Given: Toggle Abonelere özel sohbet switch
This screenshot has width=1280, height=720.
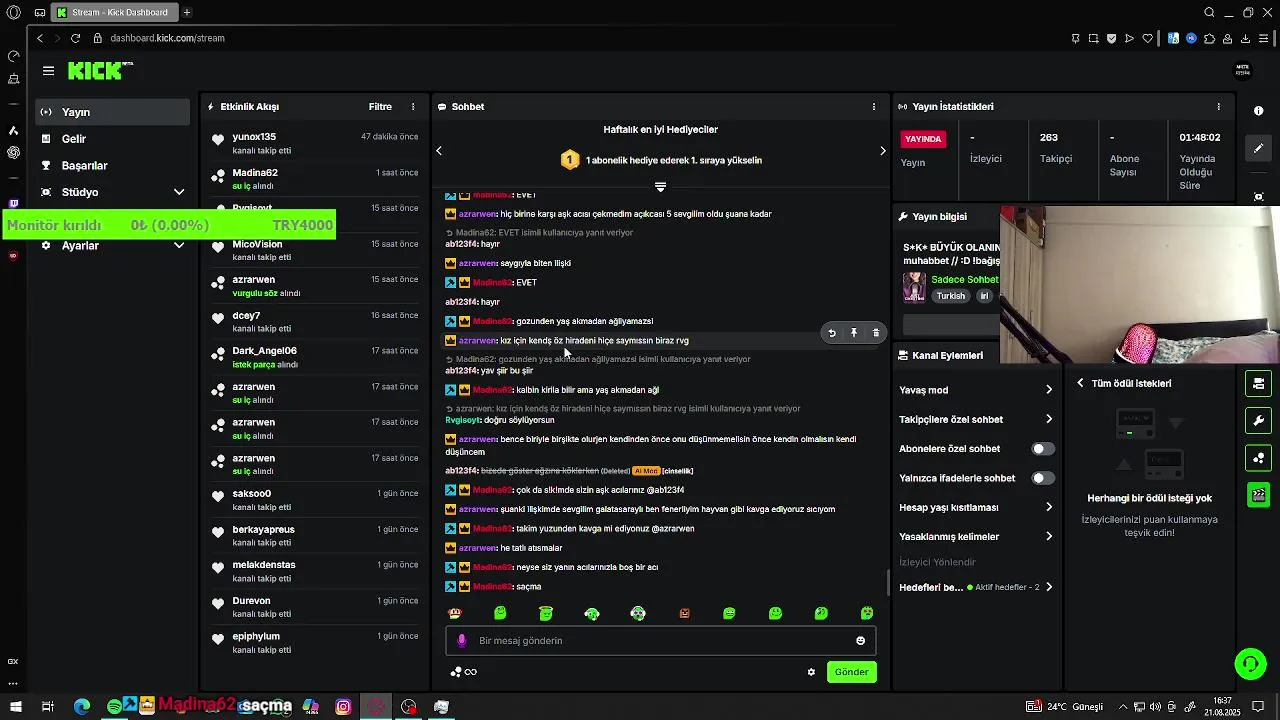Looking at the screenshot, I should [x=1043, y=449].
